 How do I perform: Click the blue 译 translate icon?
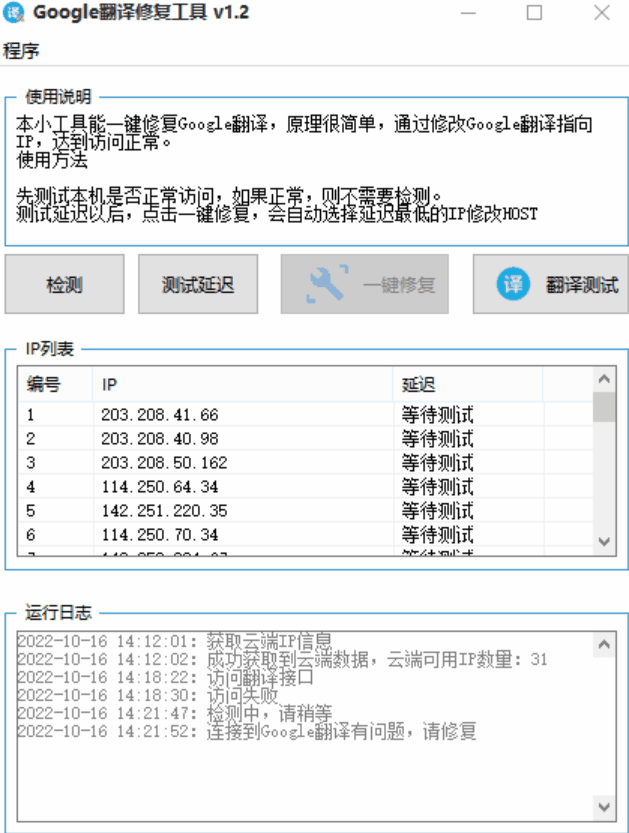513,284
